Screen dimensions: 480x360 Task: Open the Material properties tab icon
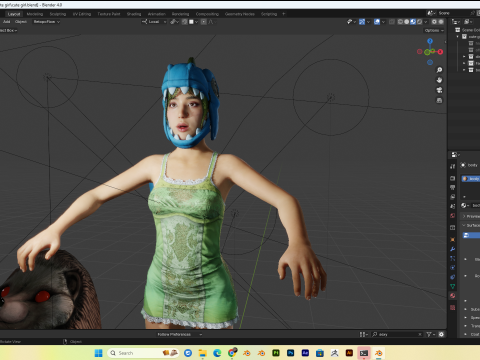(x=453, y=296)
